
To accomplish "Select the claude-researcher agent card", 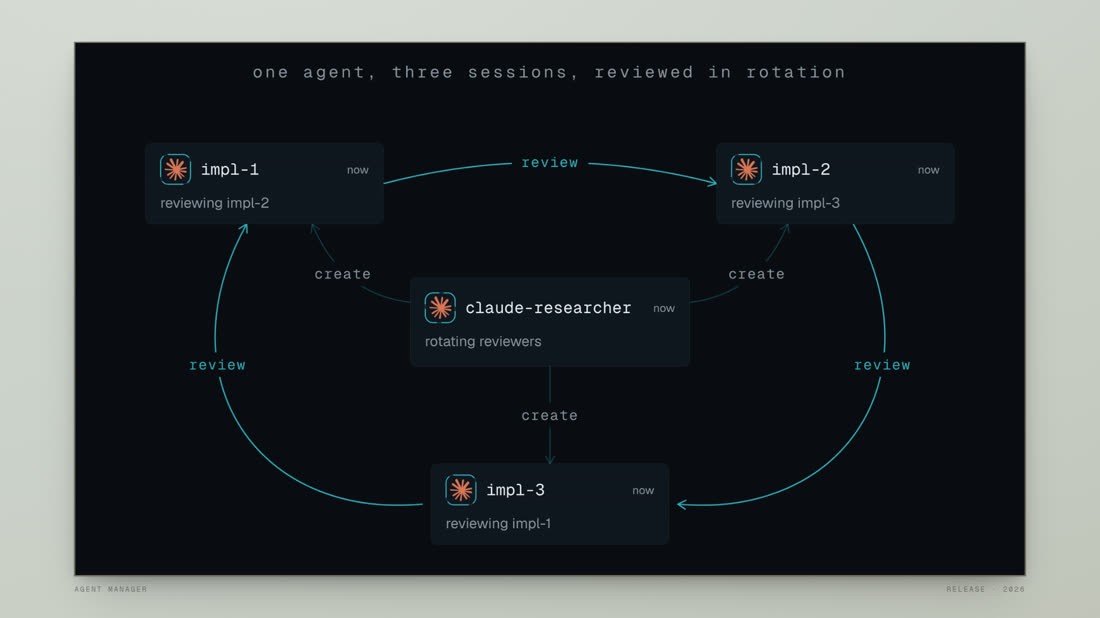I will 550,321.
